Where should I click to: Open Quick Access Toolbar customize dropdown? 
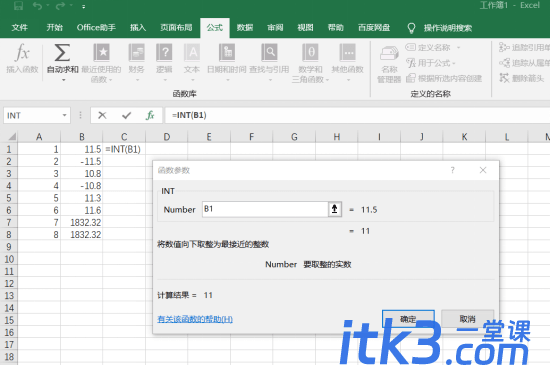click(x=84, y=6)
